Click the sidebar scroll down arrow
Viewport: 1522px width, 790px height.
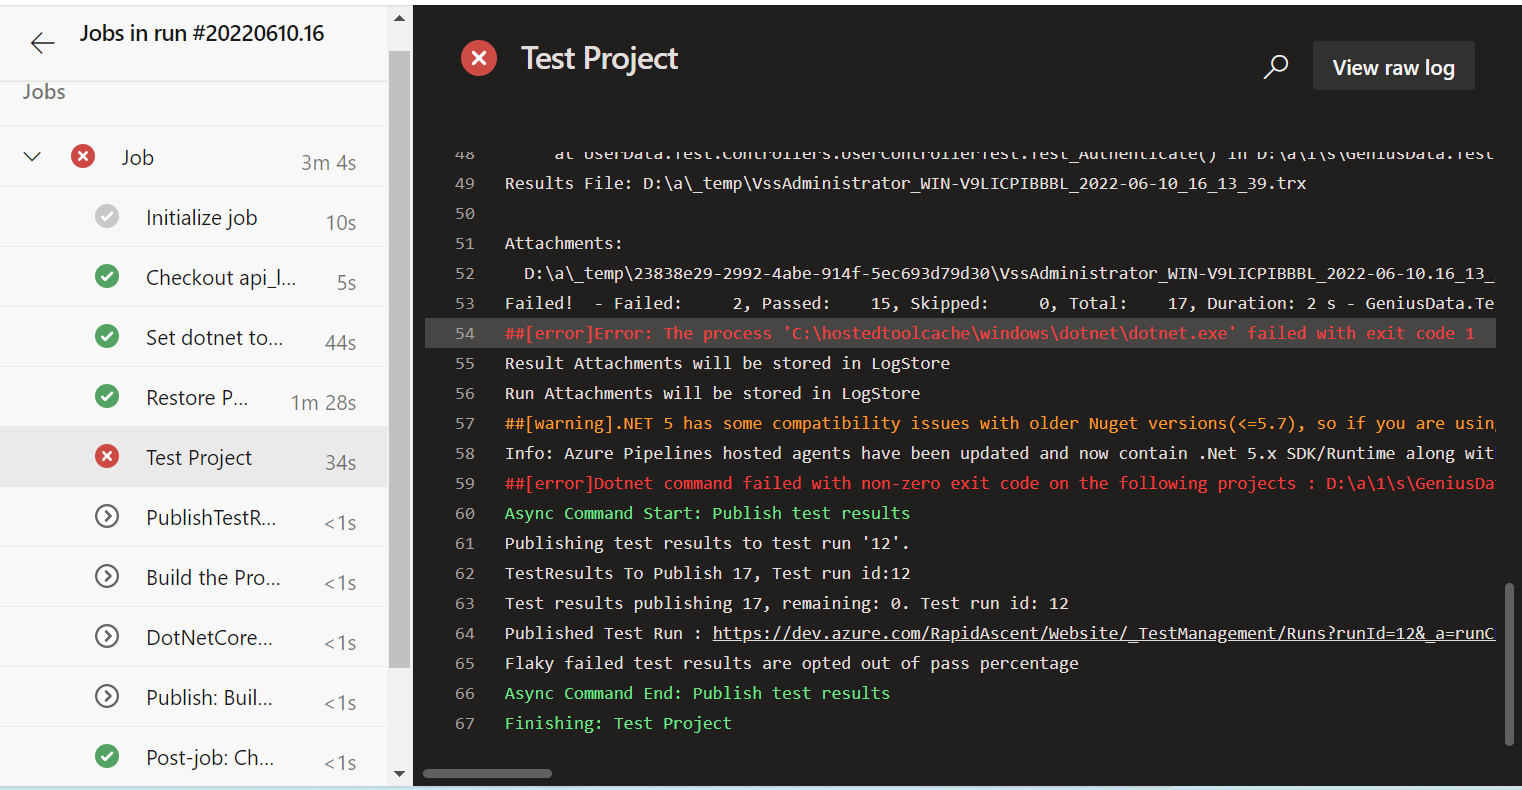pos(399,774)
